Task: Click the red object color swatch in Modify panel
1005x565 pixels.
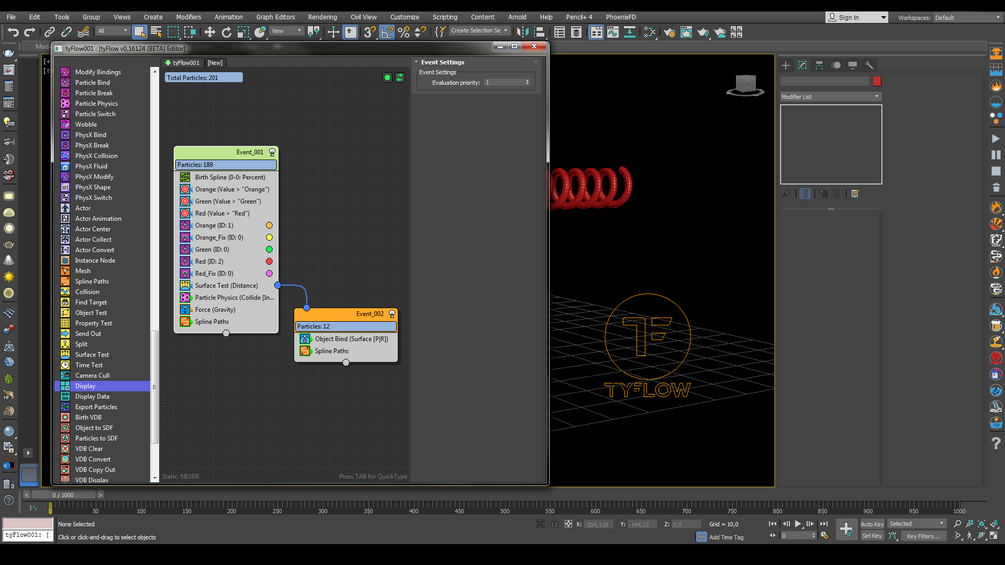Action: tap(877, 81)
